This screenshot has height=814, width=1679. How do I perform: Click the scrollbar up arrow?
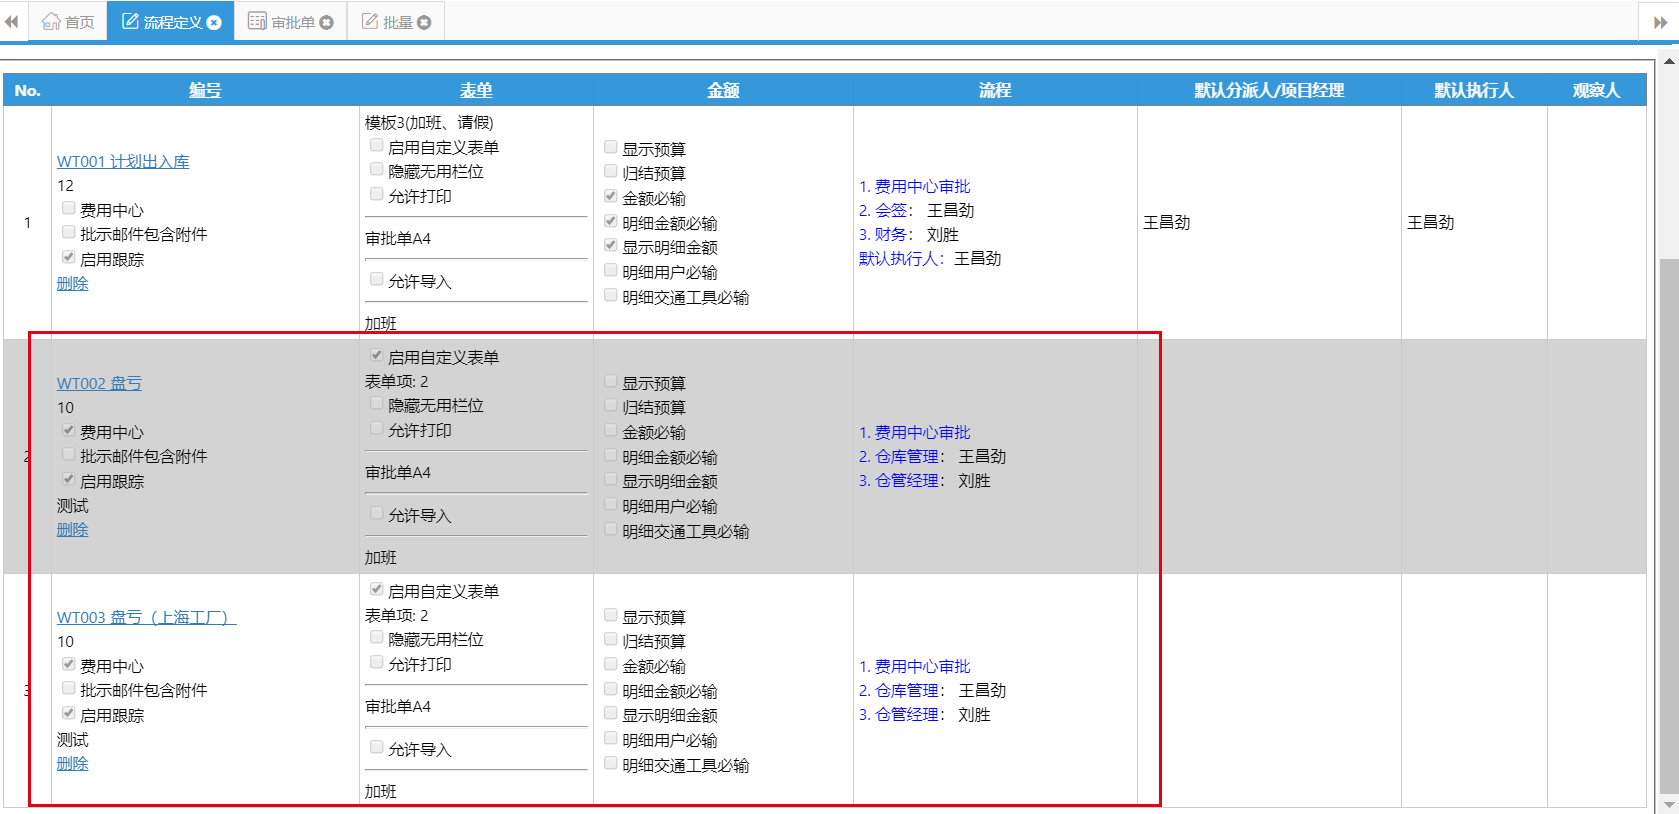[1668, 61]
